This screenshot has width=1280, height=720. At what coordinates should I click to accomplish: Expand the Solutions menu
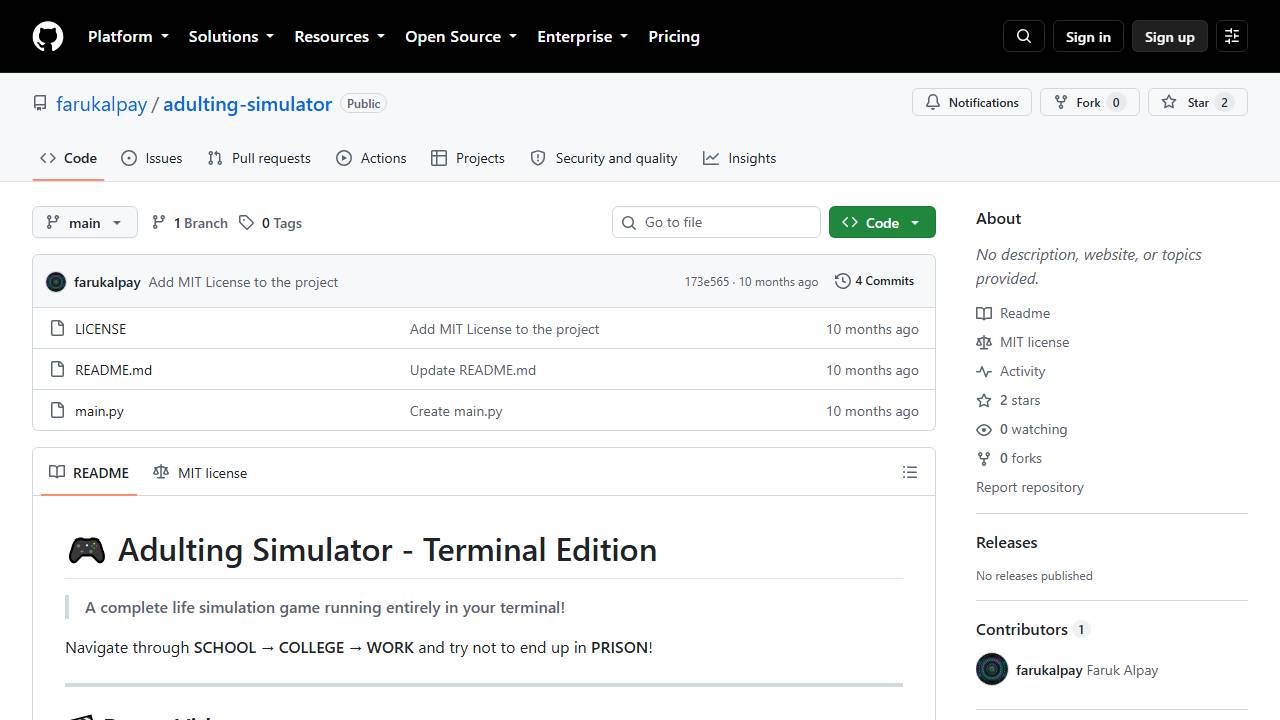click(231, 36)
